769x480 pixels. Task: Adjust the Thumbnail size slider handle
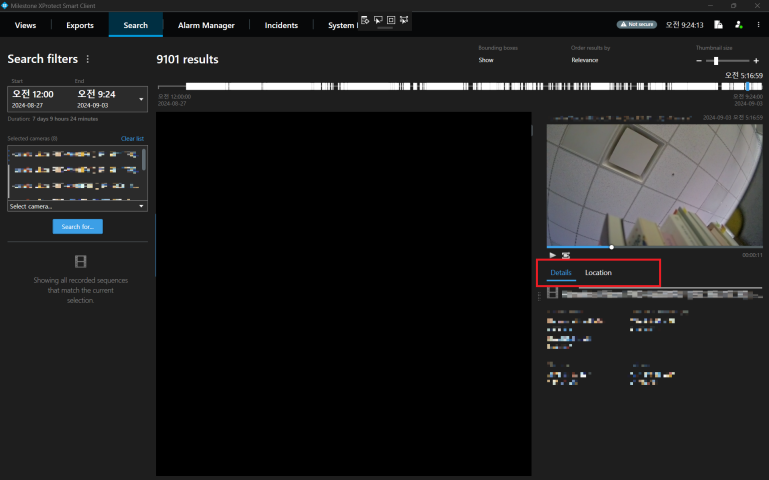(x=716, y=61)
